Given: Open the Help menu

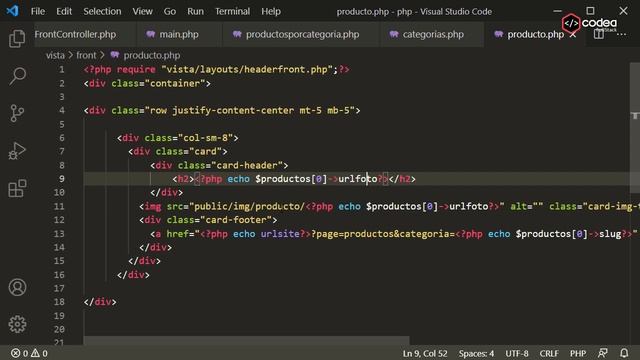Looking at the screenshot, I should click(x=271, y=11).
